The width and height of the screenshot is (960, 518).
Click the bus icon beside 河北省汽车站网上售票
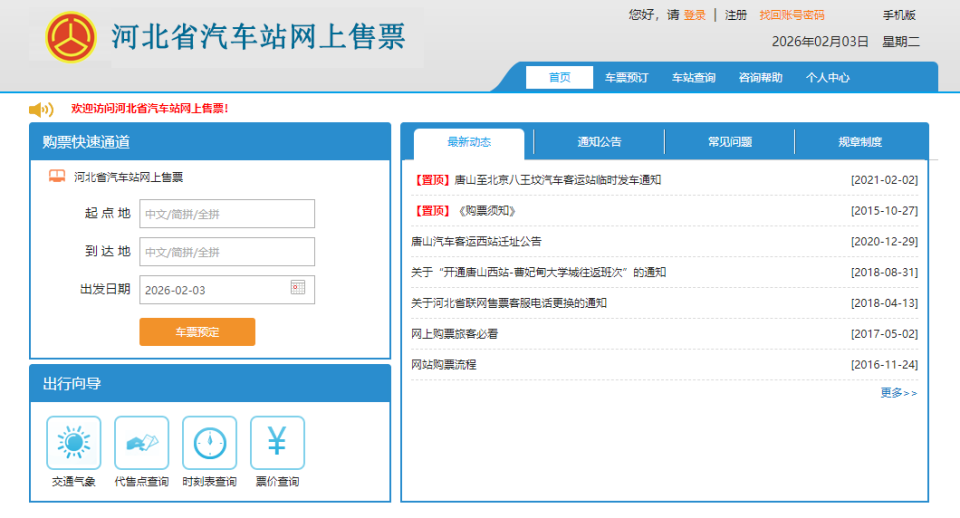point(57,176)
